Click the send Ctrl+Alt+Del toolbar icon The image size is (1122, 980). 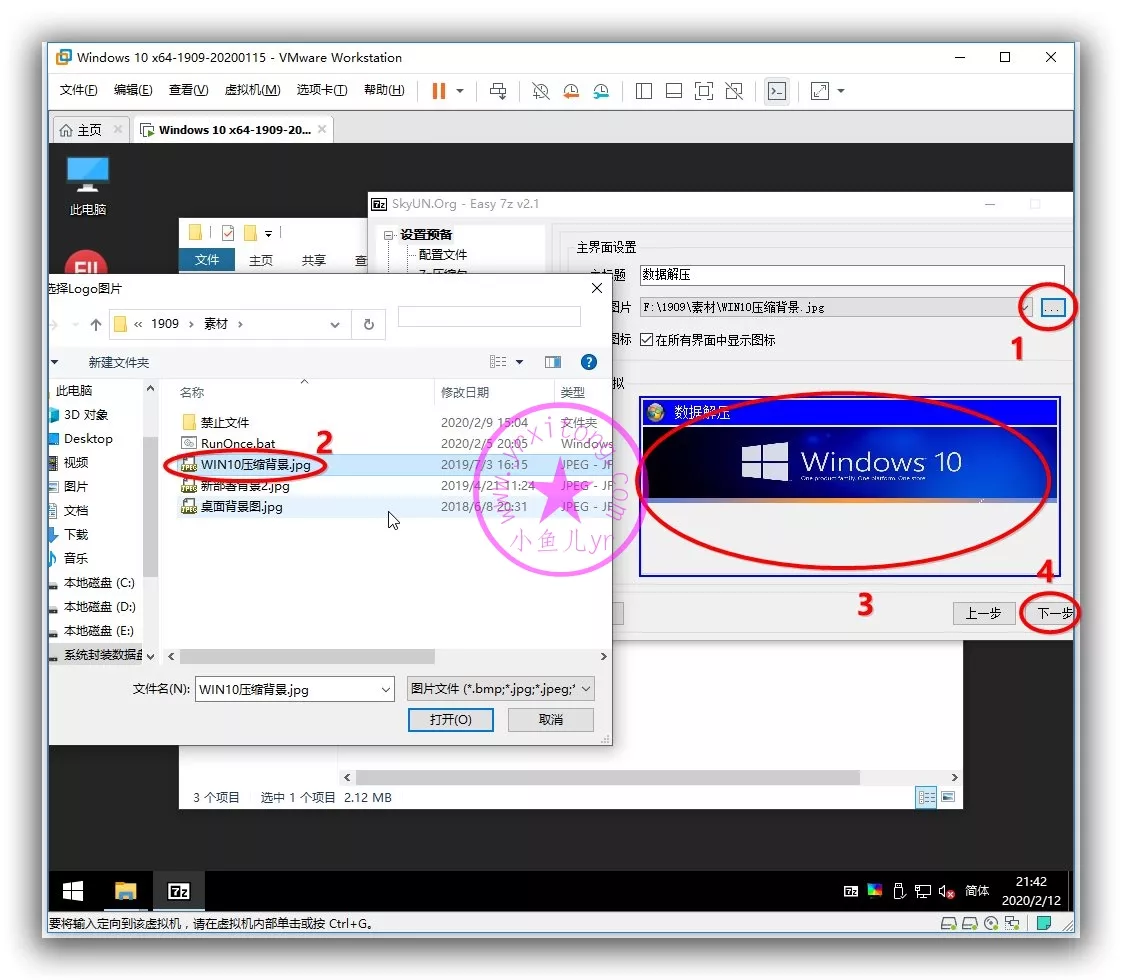pos(497,91)
